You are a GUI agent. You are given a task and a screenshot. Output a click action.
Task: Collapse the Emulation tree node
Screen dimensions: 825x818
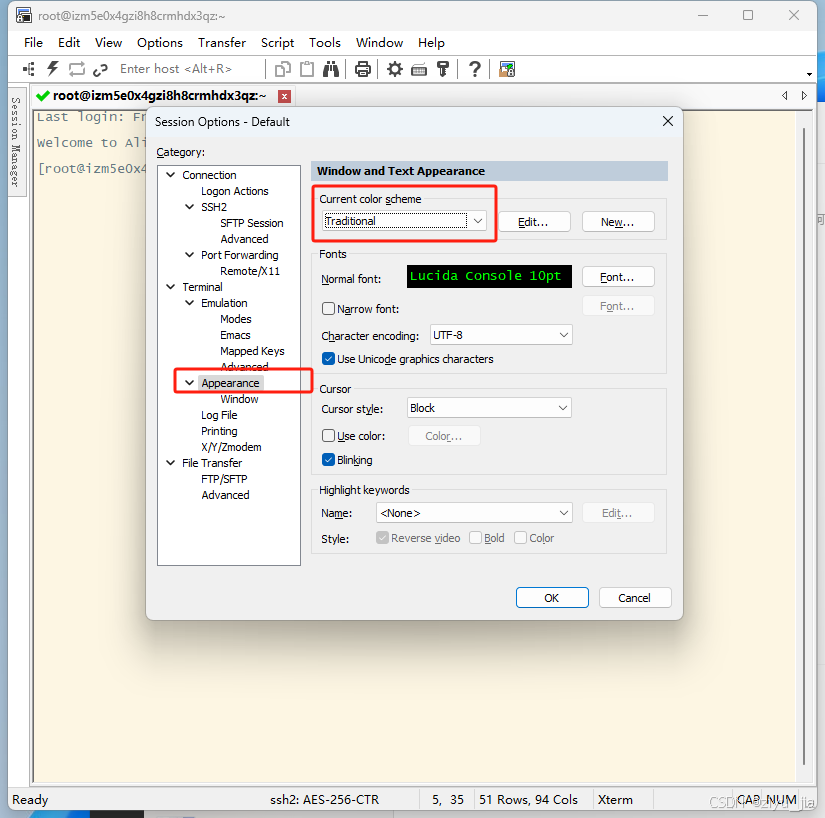pos(189,302)
